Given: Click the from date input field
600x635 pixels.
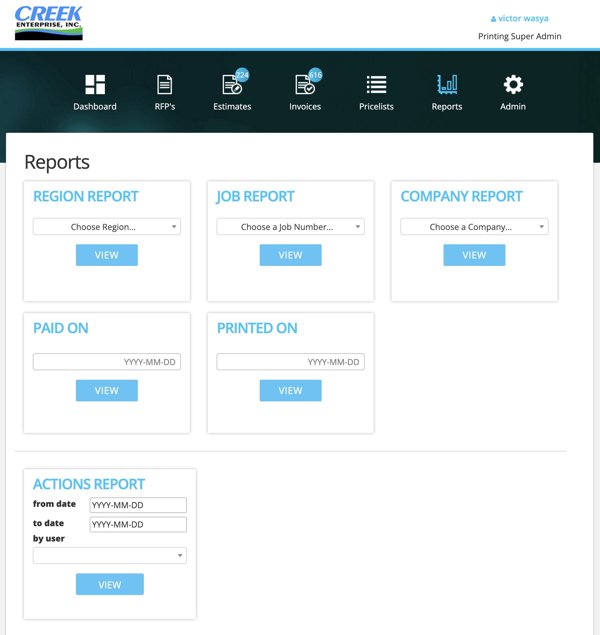Looking at the screenshot, I should 138,505.
